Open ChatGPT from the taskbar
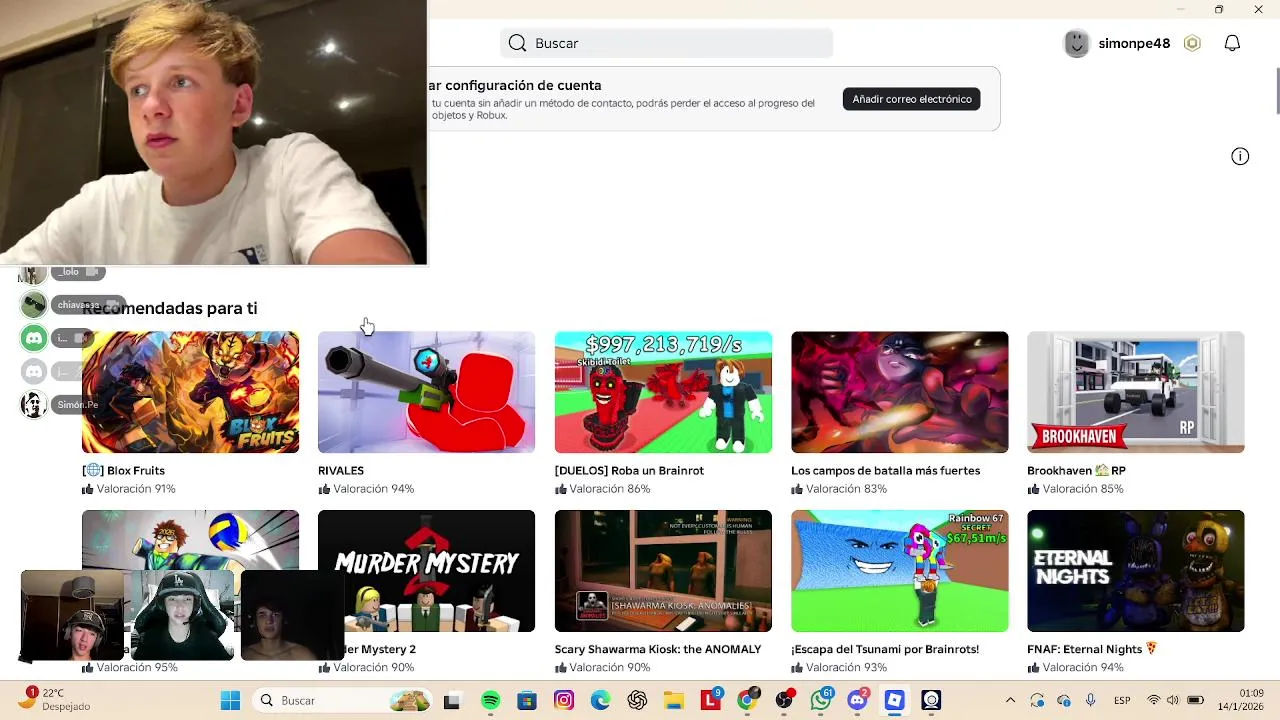Image resolution: width=1280 pixels, height=720 pixels. coord(637,700)
